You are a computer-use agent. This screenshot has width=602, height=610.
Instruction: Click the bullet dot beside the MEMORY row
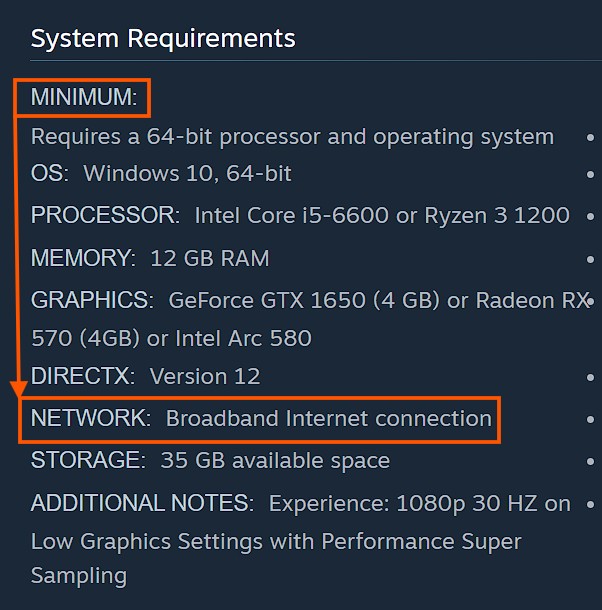590,259
